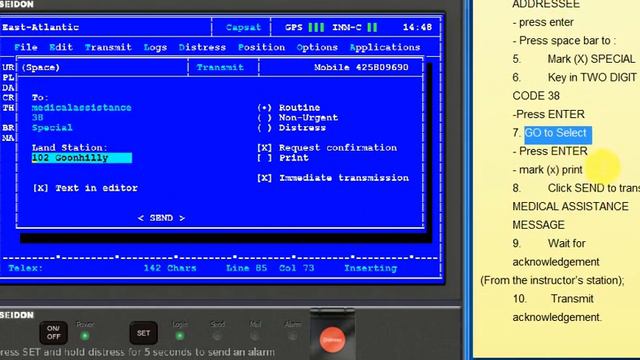Open the File menu

pyautogui.click(x=26, y=47)
